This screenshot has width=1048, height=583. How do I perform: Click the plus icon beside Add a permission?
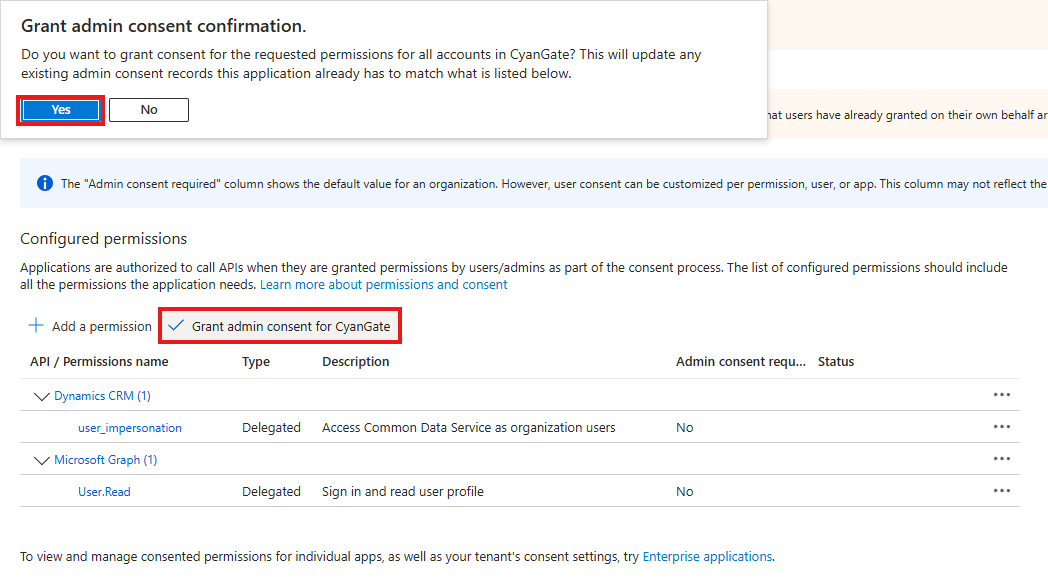(35, 326)
